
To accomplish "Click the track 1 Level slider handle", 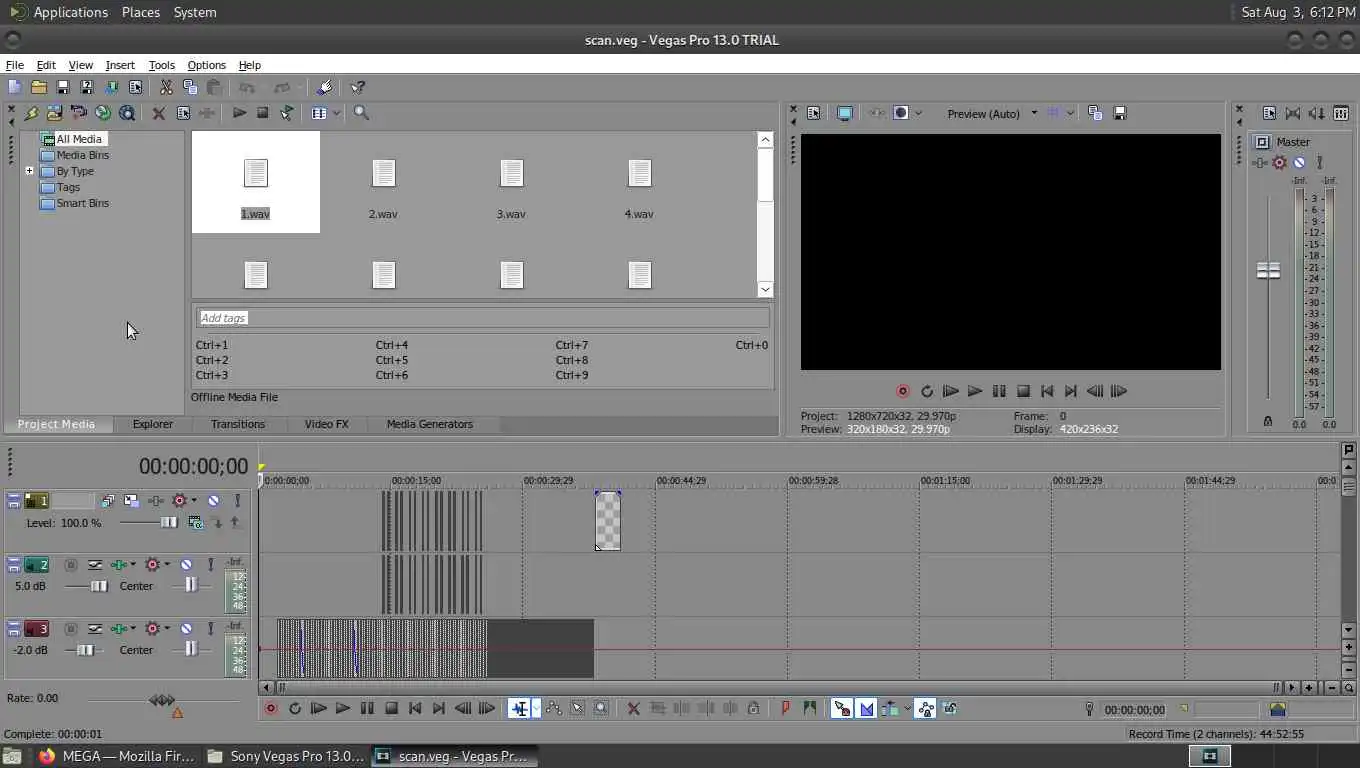I will (169, 522).
